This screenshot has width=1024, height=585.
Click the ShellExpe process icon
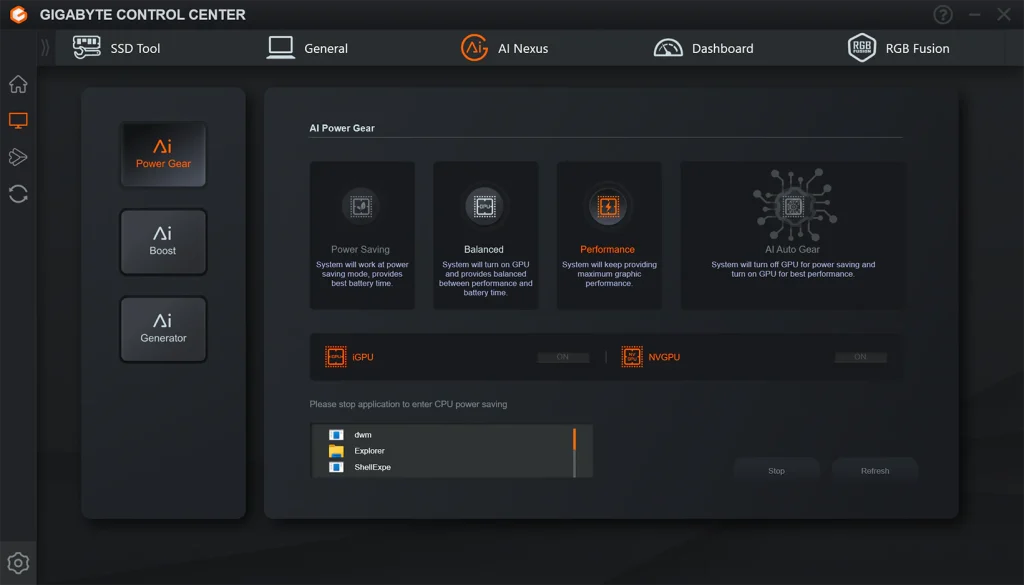point(336,467)
